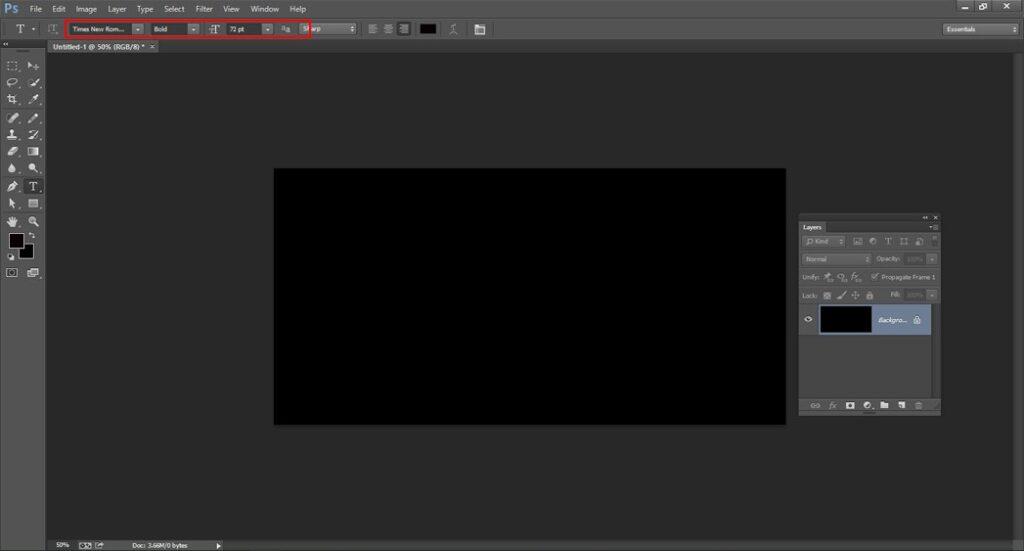1024x551 pixels.
Task: Select the History Brush tool
Action: pos(33,134)
